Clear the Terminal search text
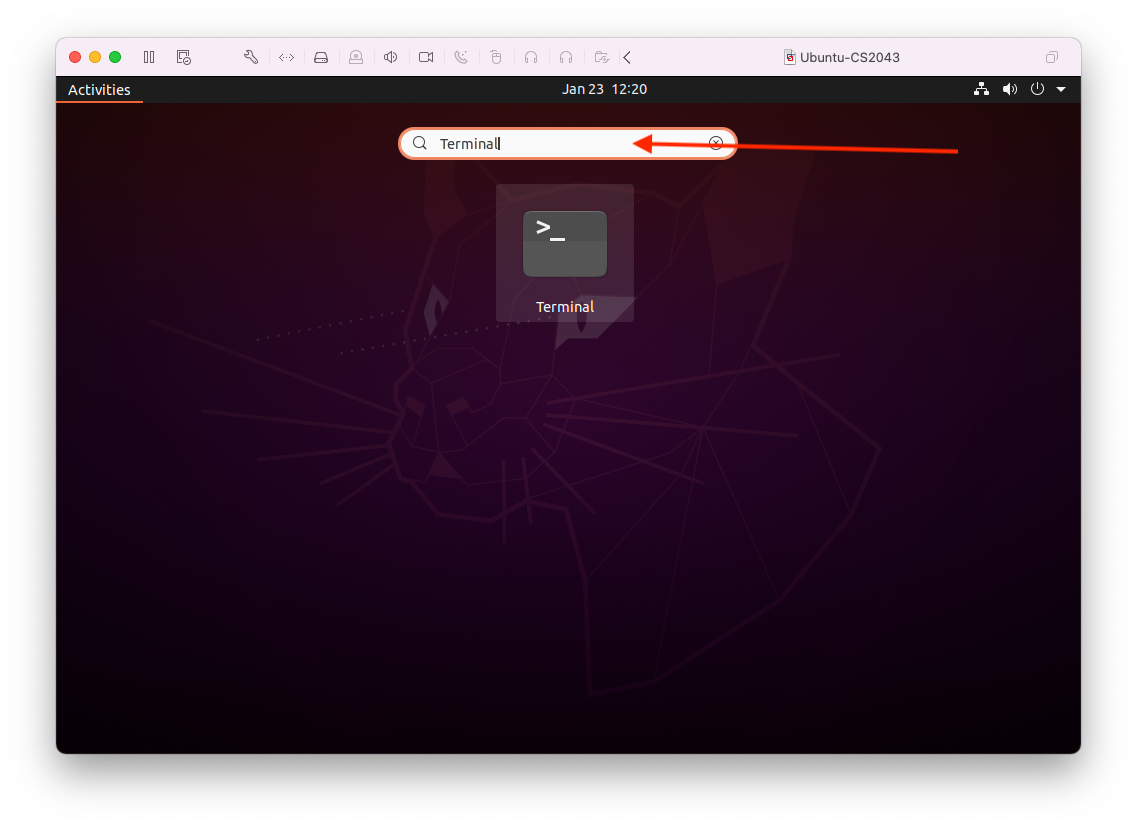The height and width of the screenshot is (828, 1137). [x=716, y=143]
